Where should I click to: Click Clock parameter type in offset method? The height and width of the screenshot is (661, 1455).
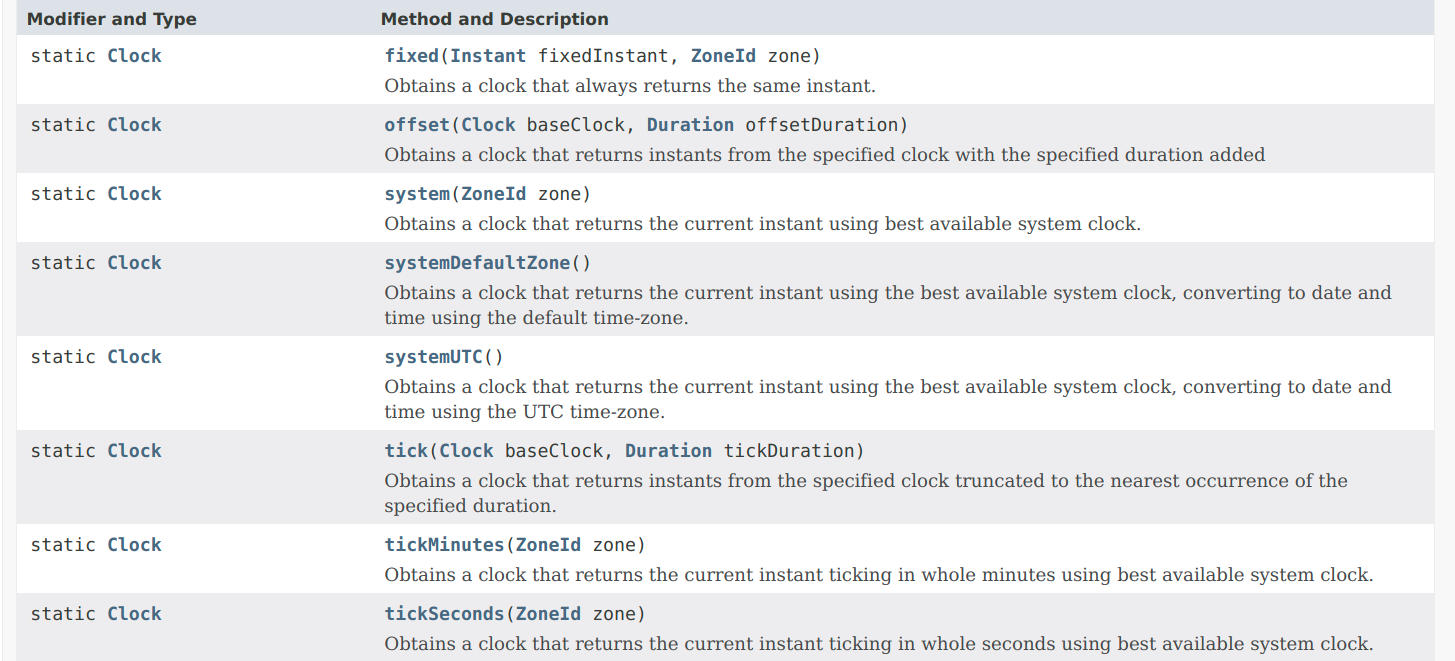[488, 125]
